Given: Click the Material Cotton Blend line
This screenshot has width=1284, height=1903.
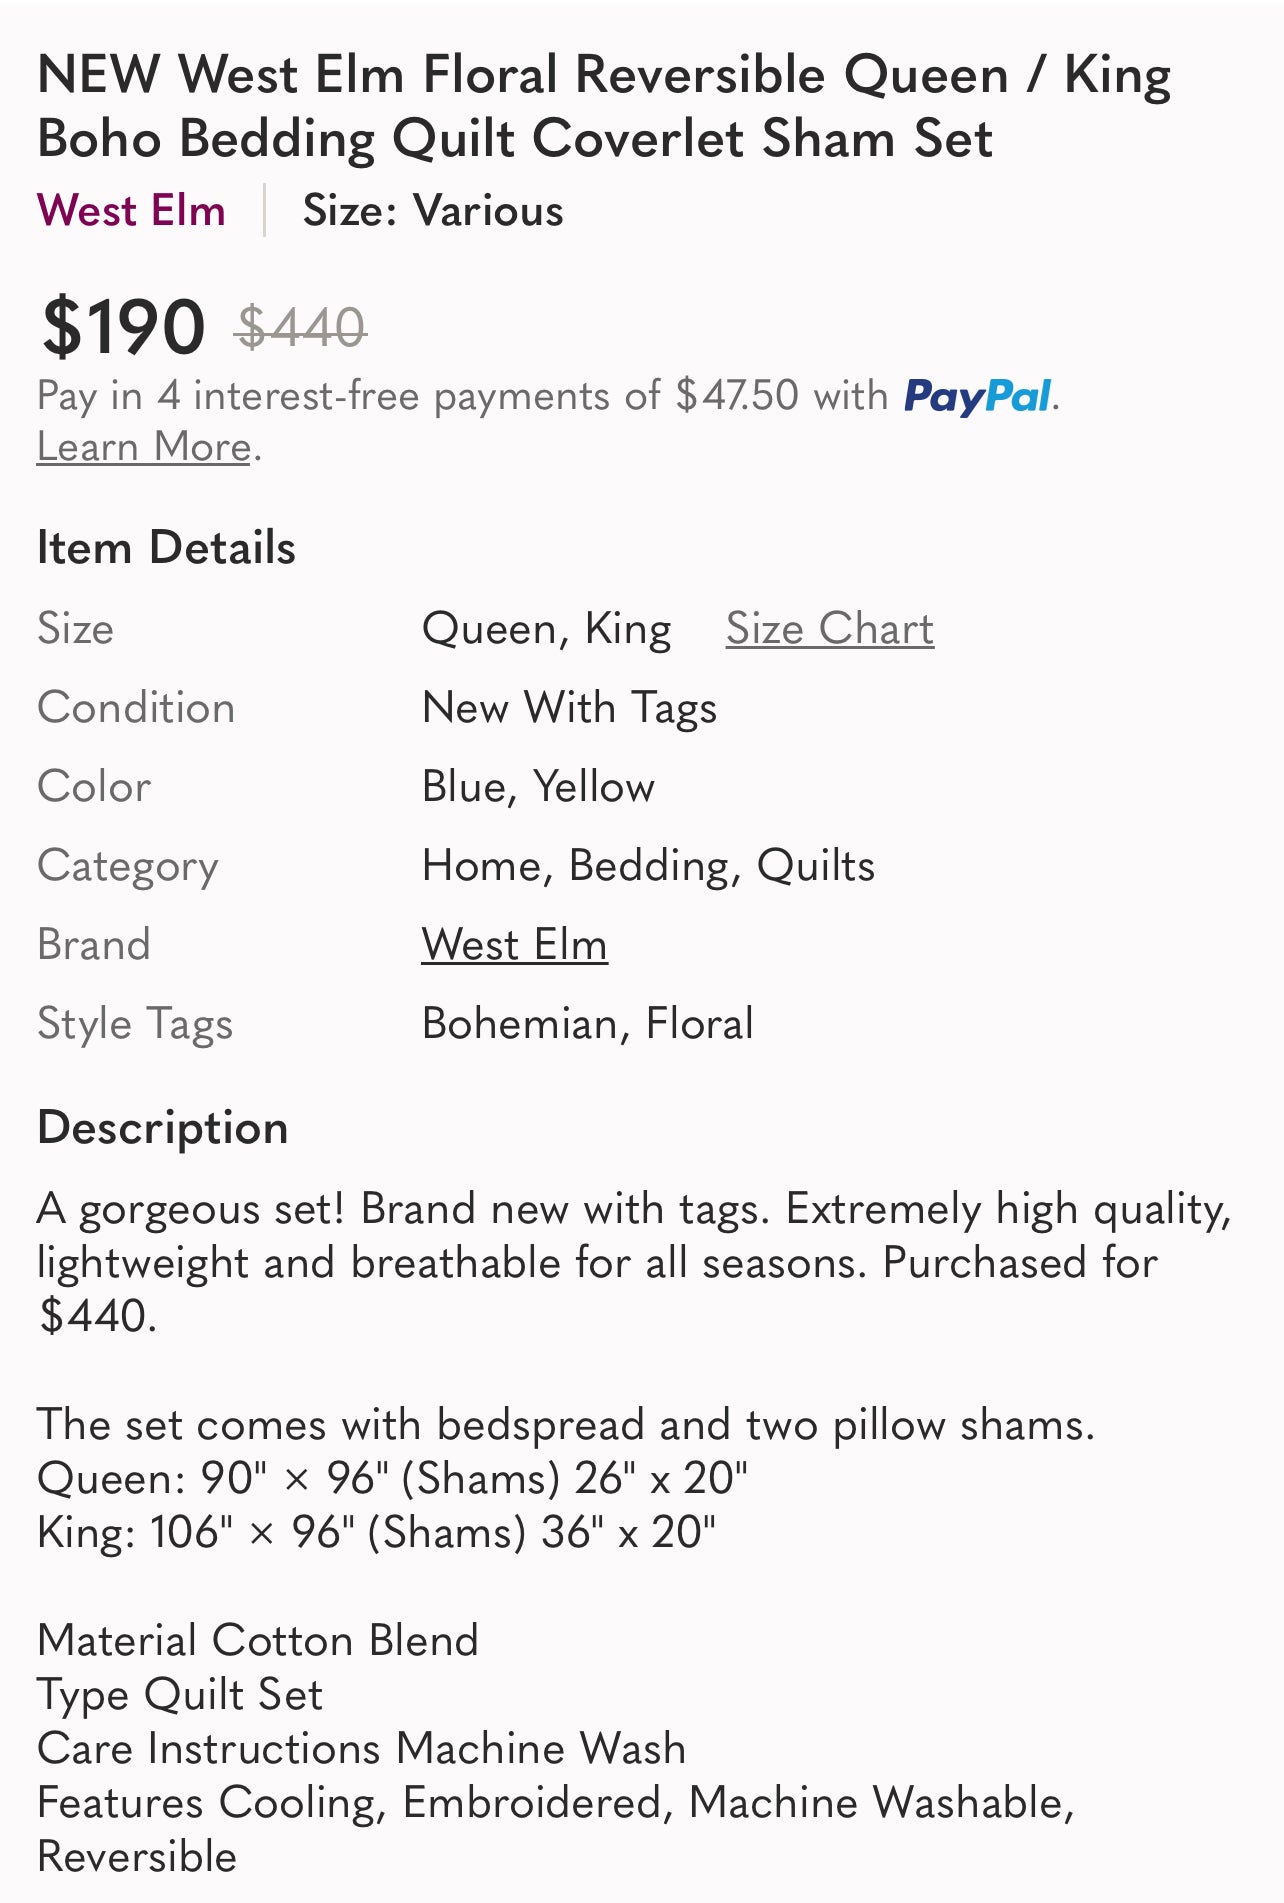Looking at the screenshot, I should pyautogui.click(x=258, y=1641).
